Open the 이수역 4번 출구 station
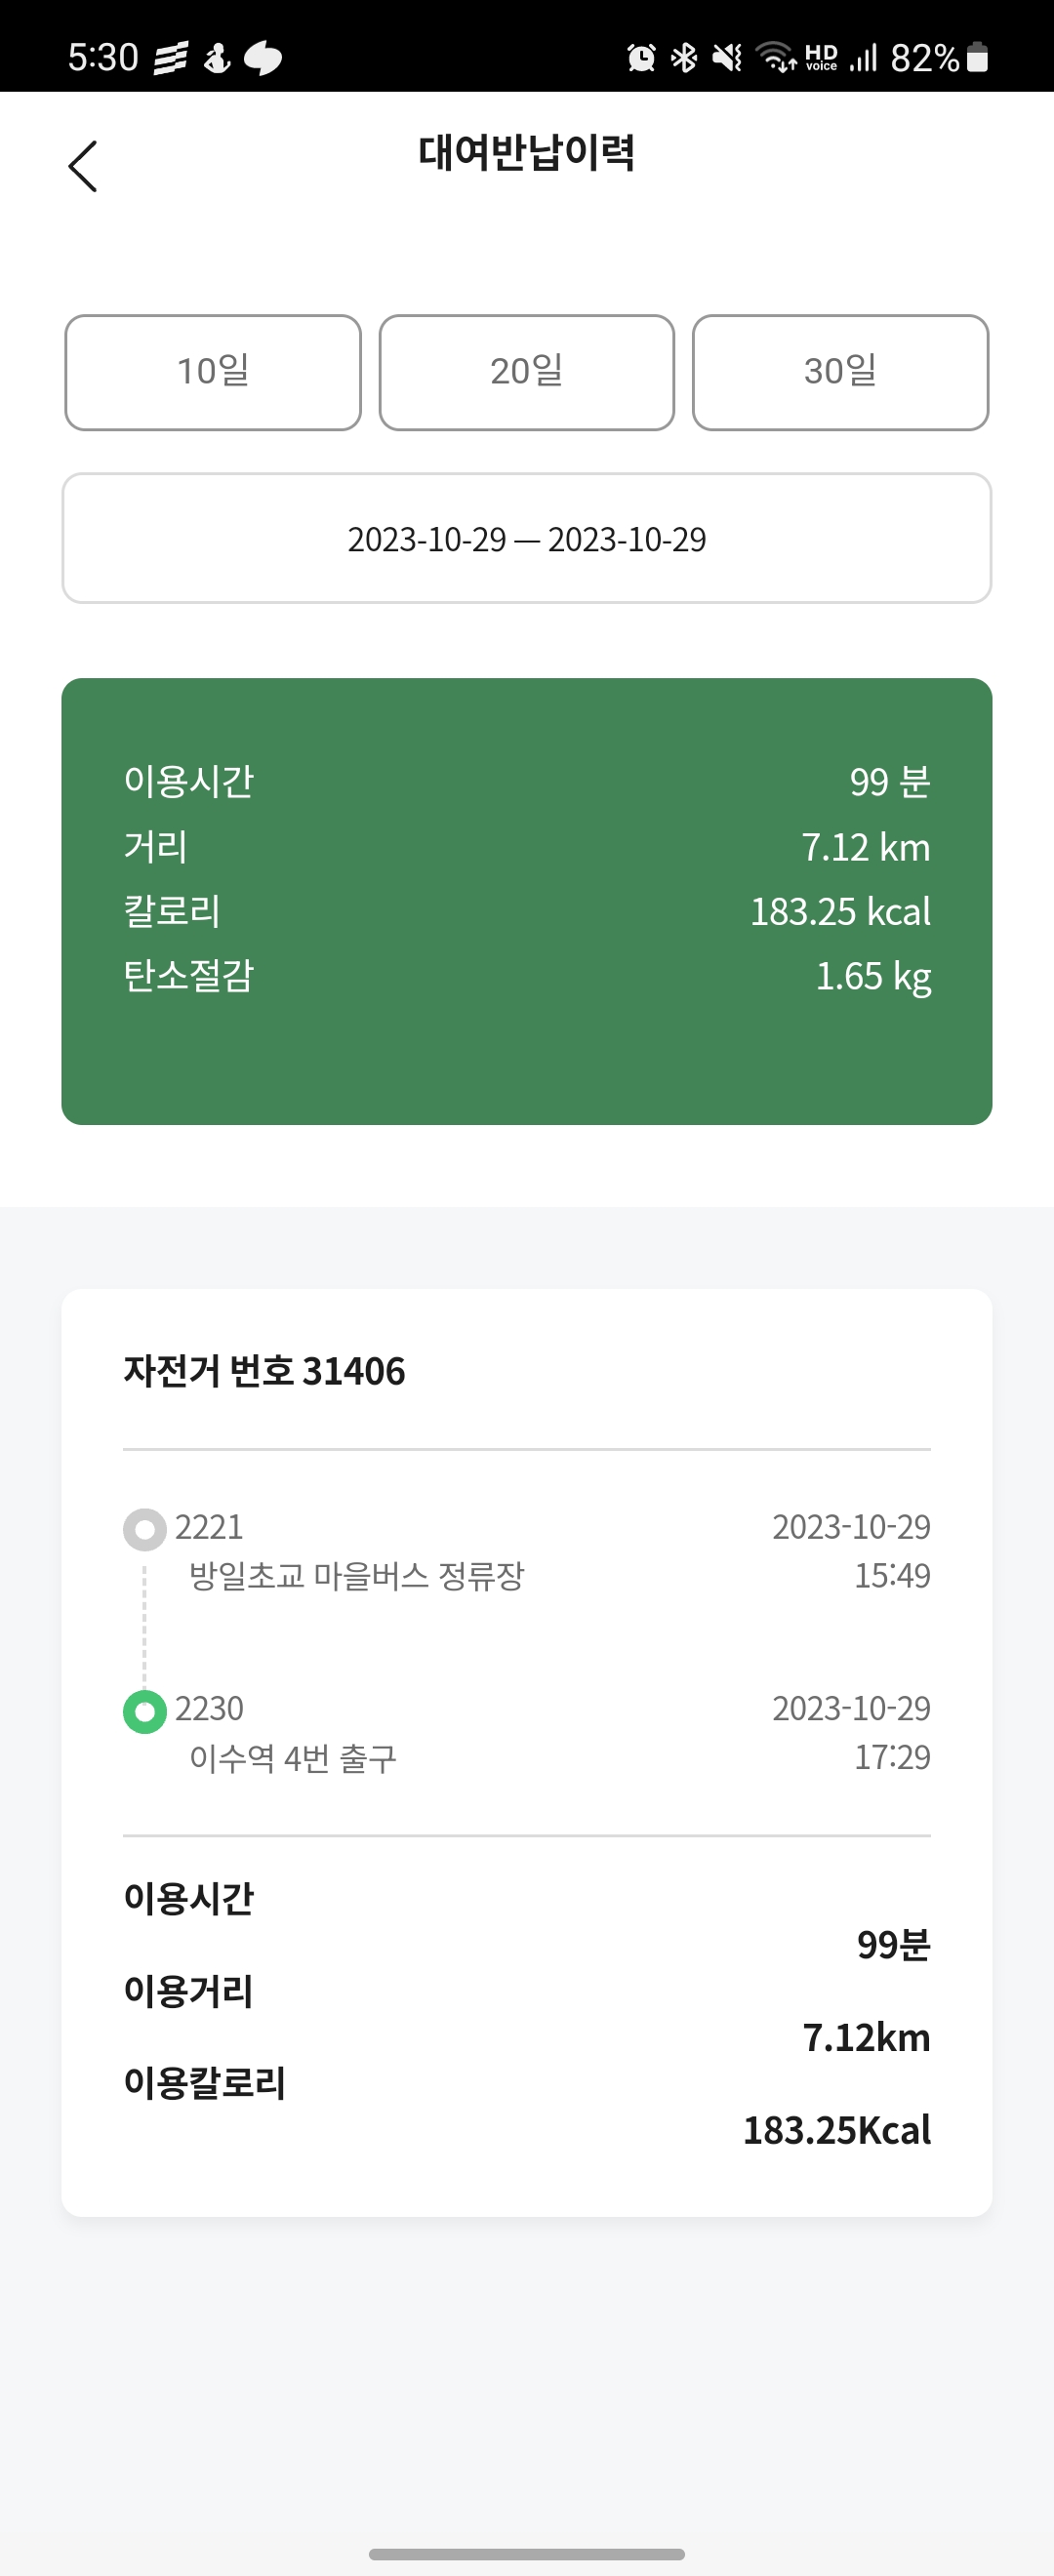This screenshot has height=2576, width=1054. point(293,1758)
